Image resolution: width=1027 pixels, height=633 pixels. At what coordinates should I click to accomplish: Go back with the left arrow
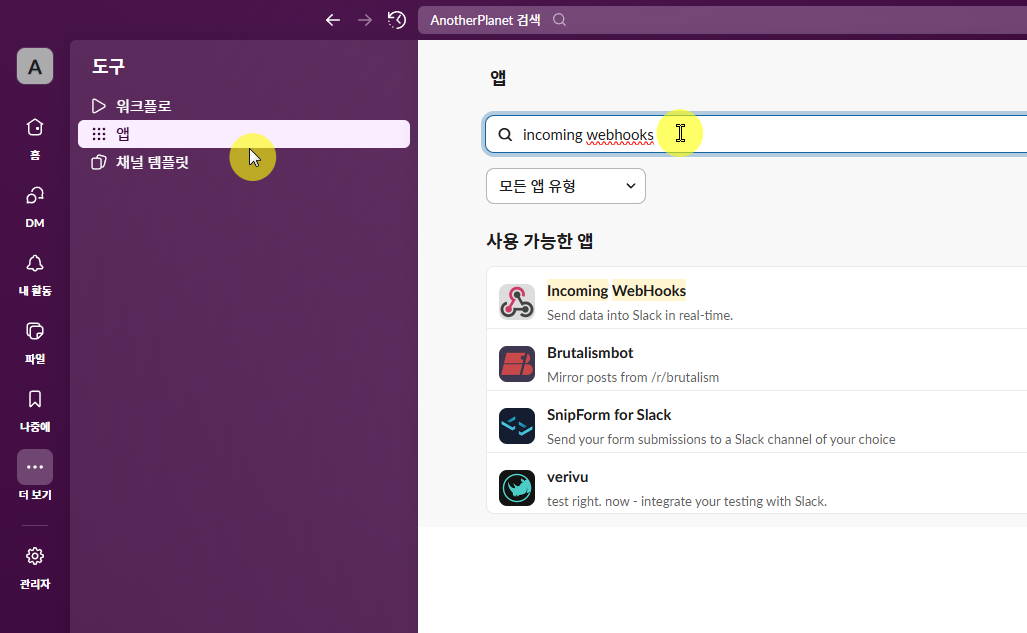point(333,20)
